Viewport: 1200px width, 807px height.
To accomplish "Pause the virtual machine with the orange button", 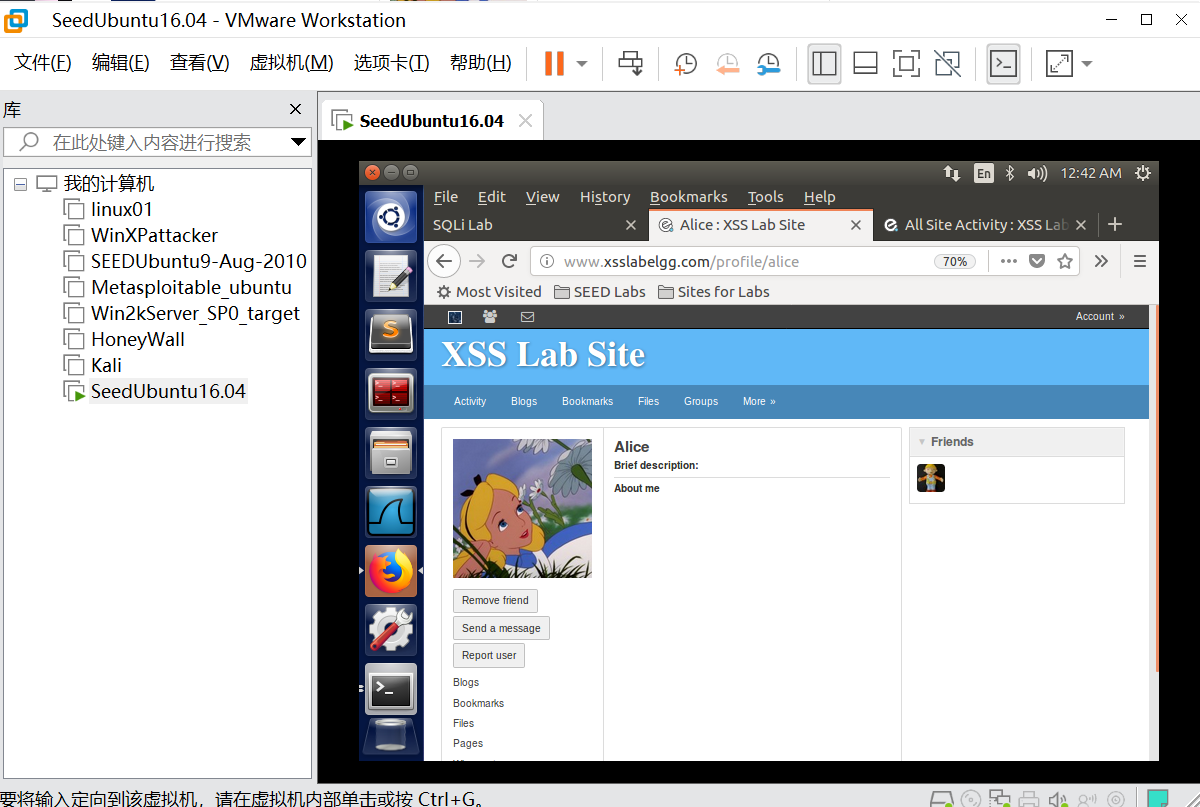I will coord(554,63).
